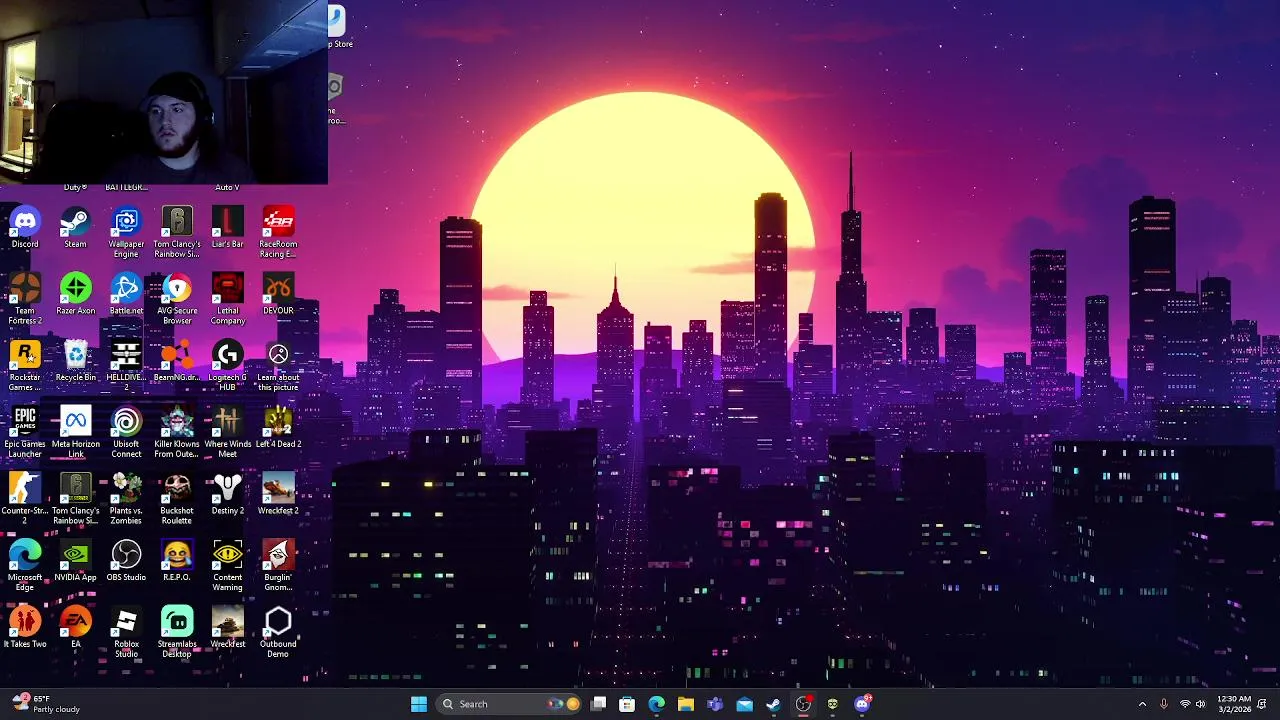
Task: Open the Epic Games Launcher icon
Action: (x=25, y=433)
